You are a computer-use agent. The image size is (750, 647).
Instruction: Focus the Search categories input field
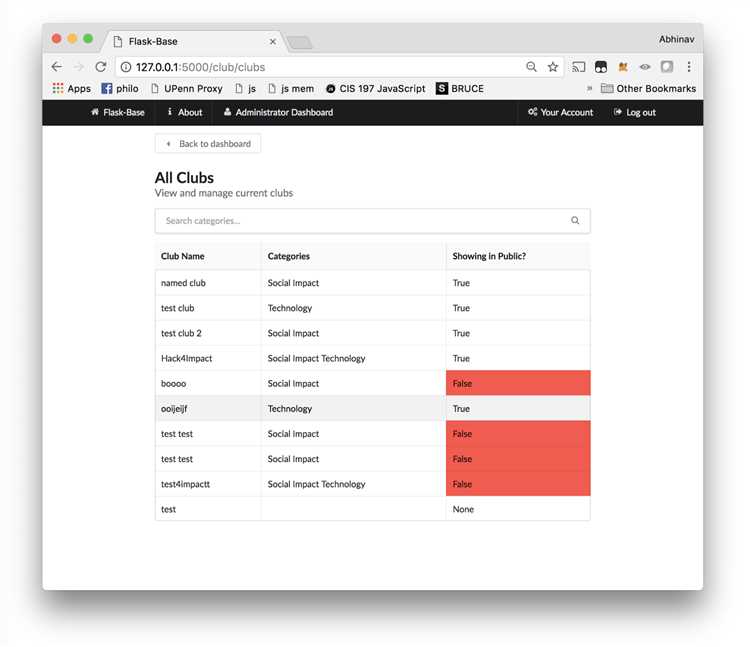[373, 220]
